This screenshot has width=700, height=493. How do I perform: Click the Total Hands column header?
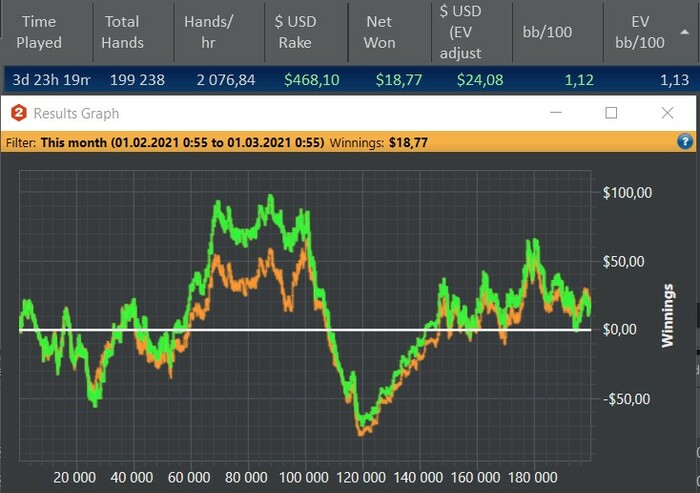click(122, 32)
